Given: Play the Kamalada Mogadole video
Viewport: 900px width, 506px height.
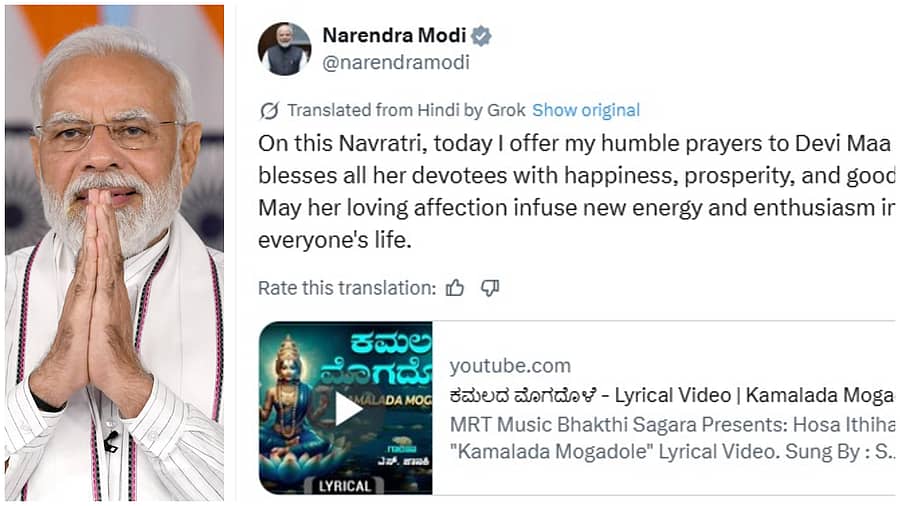Looking at the screenshot, I should click(x=346, y=408).
